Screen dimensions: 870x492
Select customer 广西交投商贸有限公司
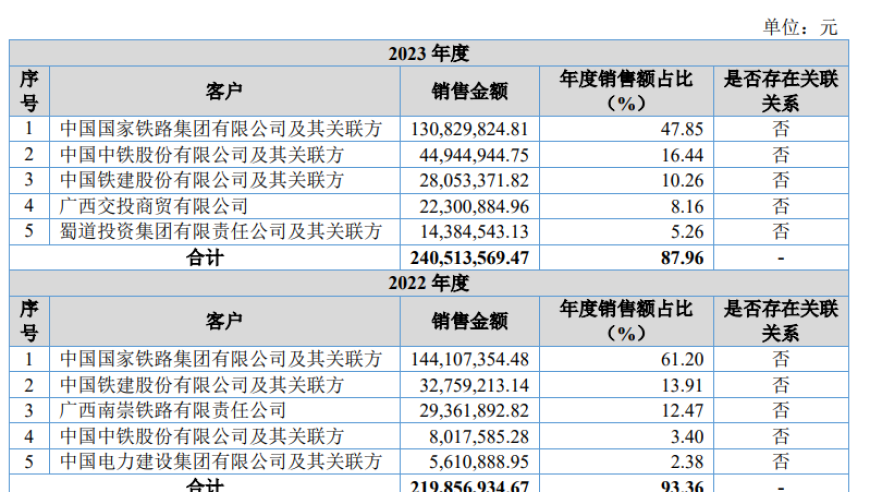[154, 206]
